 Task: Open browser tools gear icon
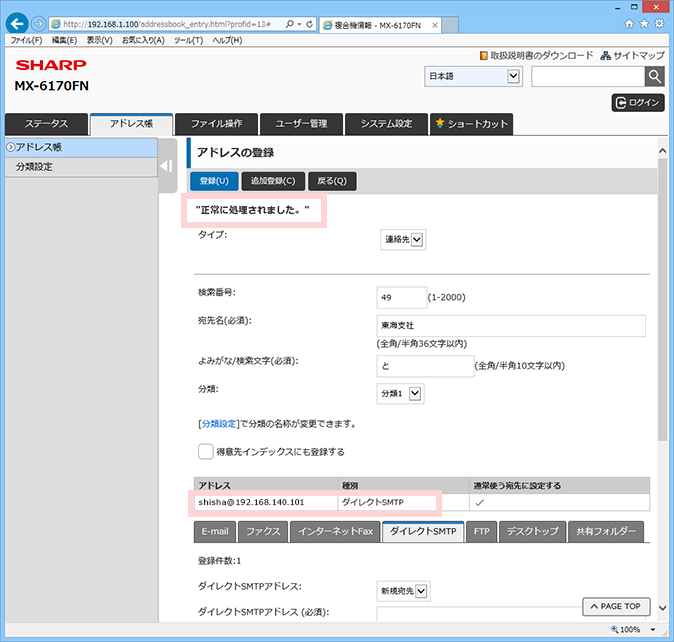(x=659, y=24)
